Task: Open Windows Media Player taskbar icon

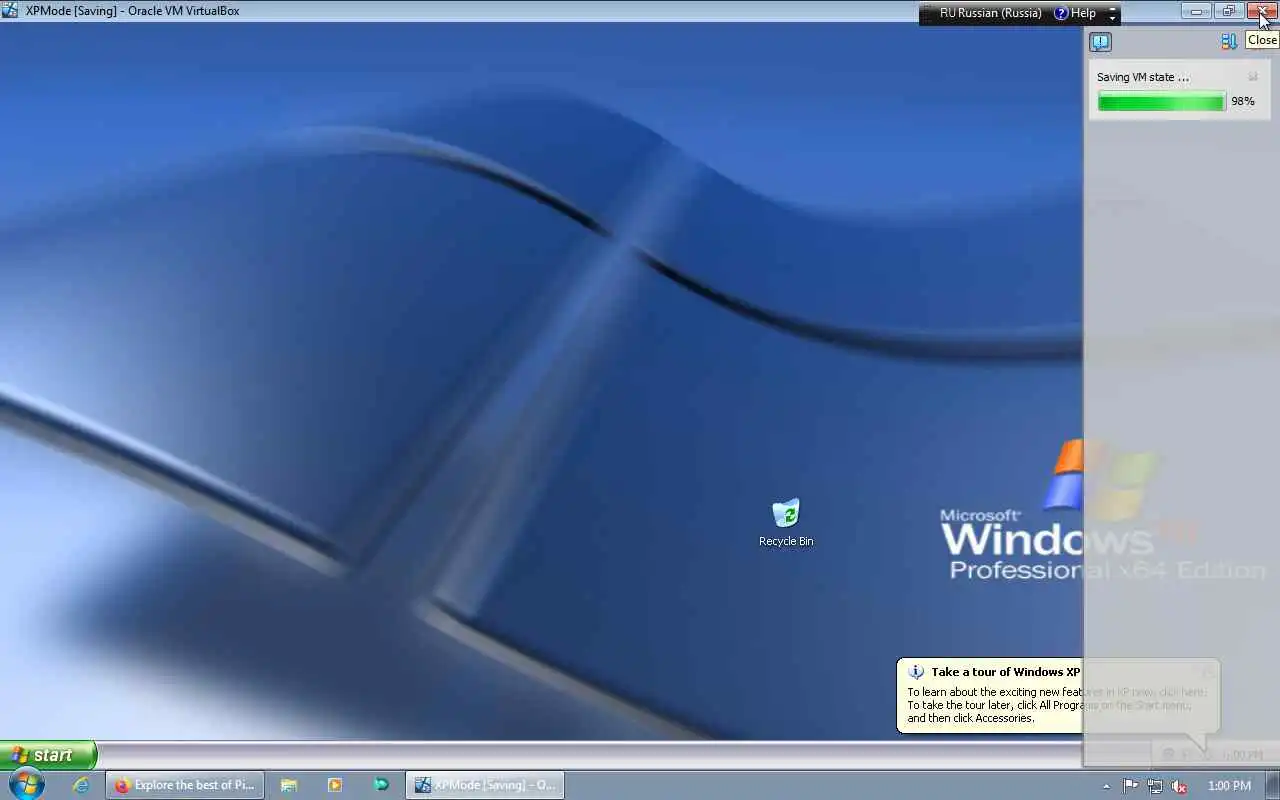Action: coord(335,785)
